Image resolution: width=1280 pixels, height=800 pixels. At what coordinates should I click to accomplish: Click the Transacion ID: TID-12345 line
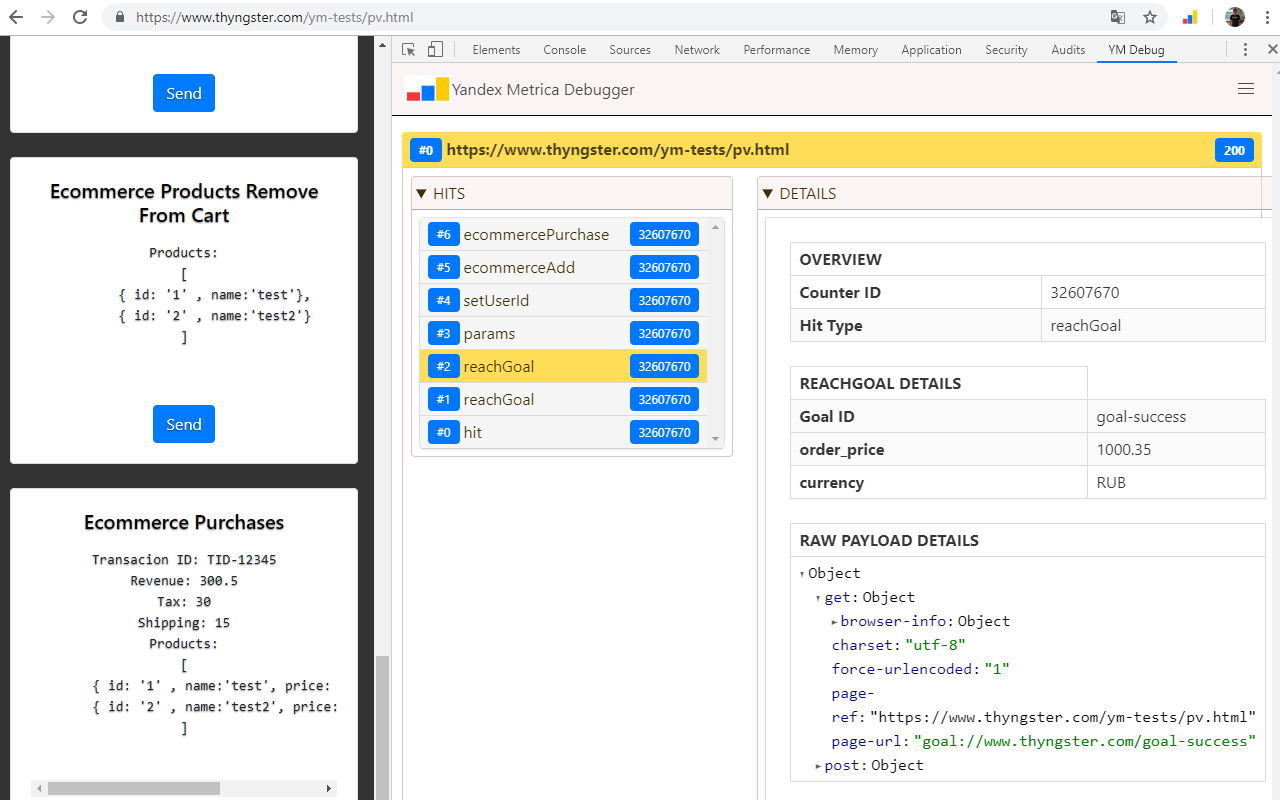(184, 560)
